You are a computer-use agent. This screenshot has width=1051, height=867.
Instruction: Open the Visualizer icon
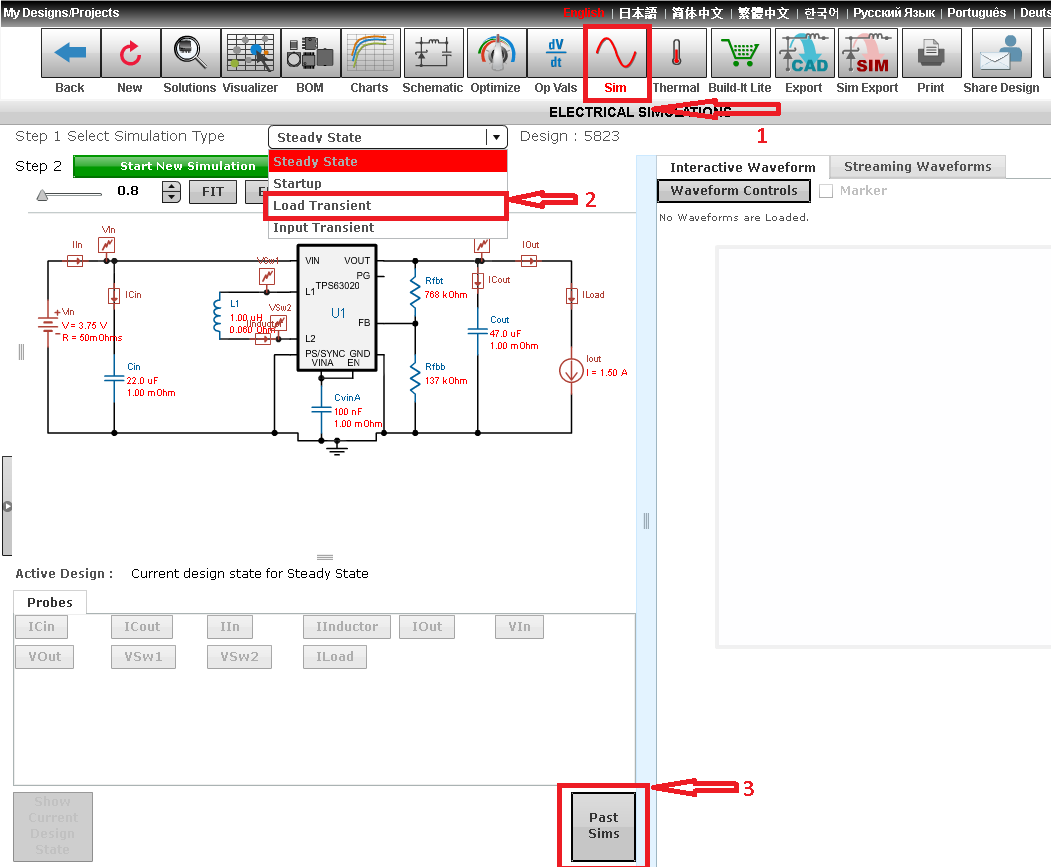(250, 53)
